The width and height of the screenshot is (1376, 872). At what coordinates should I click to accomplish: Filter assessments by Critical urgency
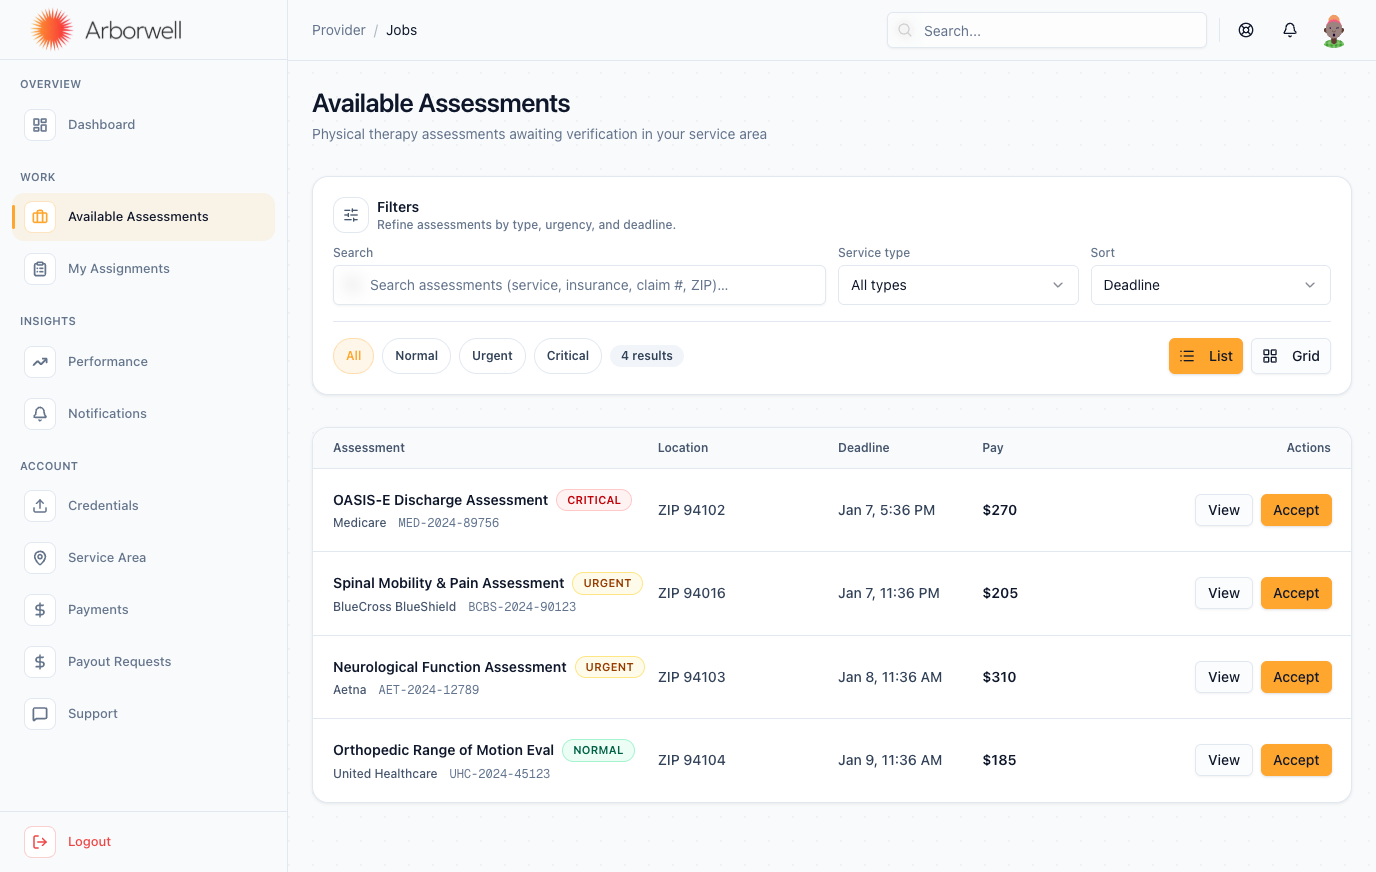pyautogui.click(x=567, y=356)
